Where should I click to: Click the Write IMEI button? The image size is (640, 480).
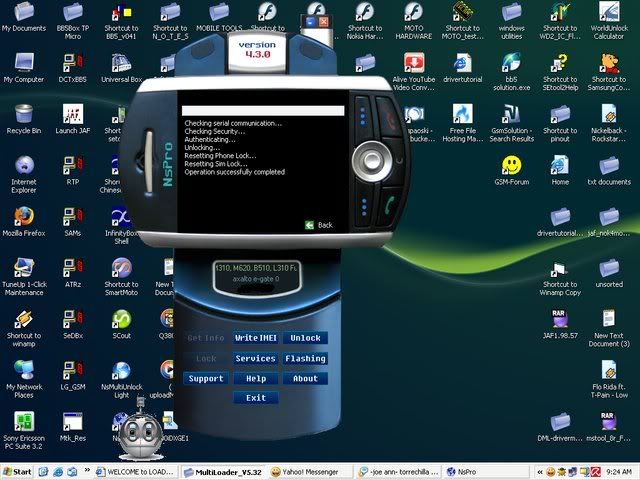coord(256,338)
